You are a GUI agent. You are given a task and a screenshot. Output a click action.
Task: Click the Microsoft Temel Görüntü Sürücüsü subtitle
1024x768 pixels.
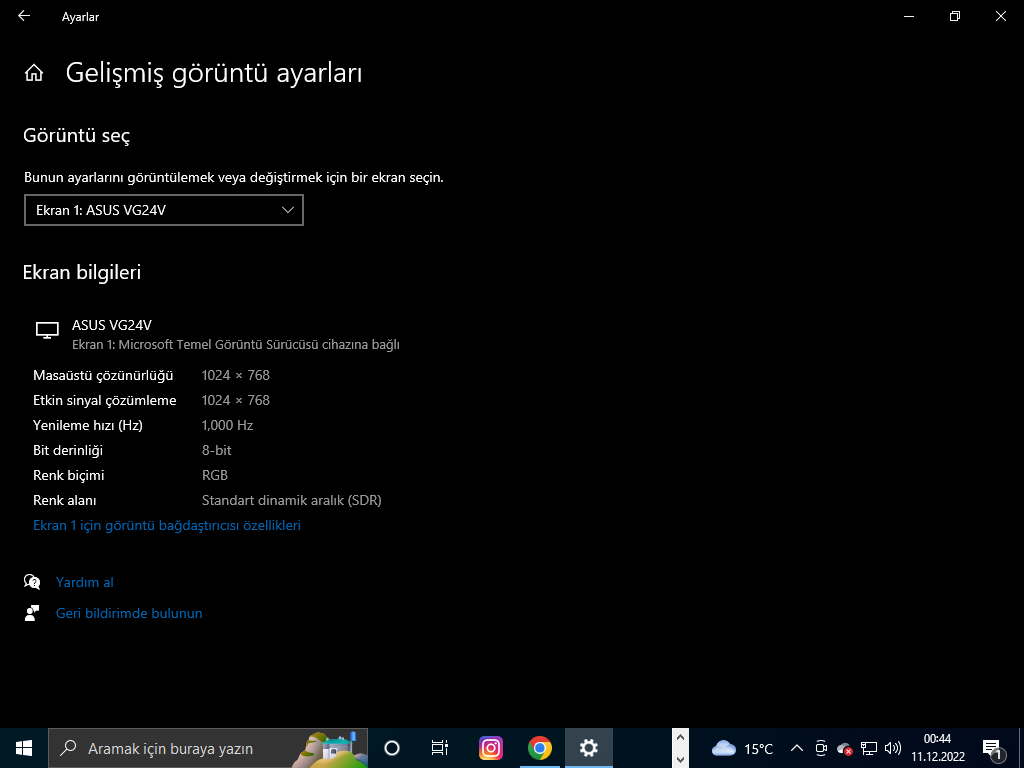tap(236, 344)
